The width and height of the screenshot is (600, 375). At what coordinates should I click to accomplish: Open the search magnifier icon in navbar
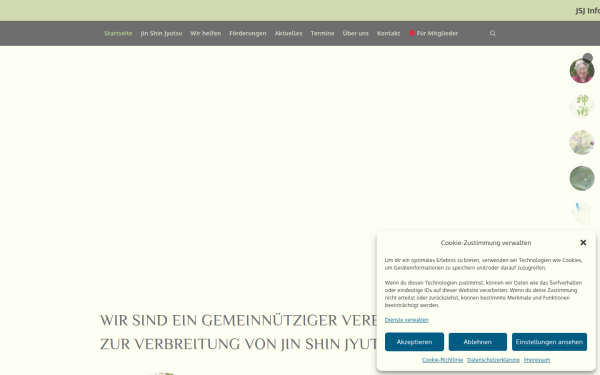[492, 33]
